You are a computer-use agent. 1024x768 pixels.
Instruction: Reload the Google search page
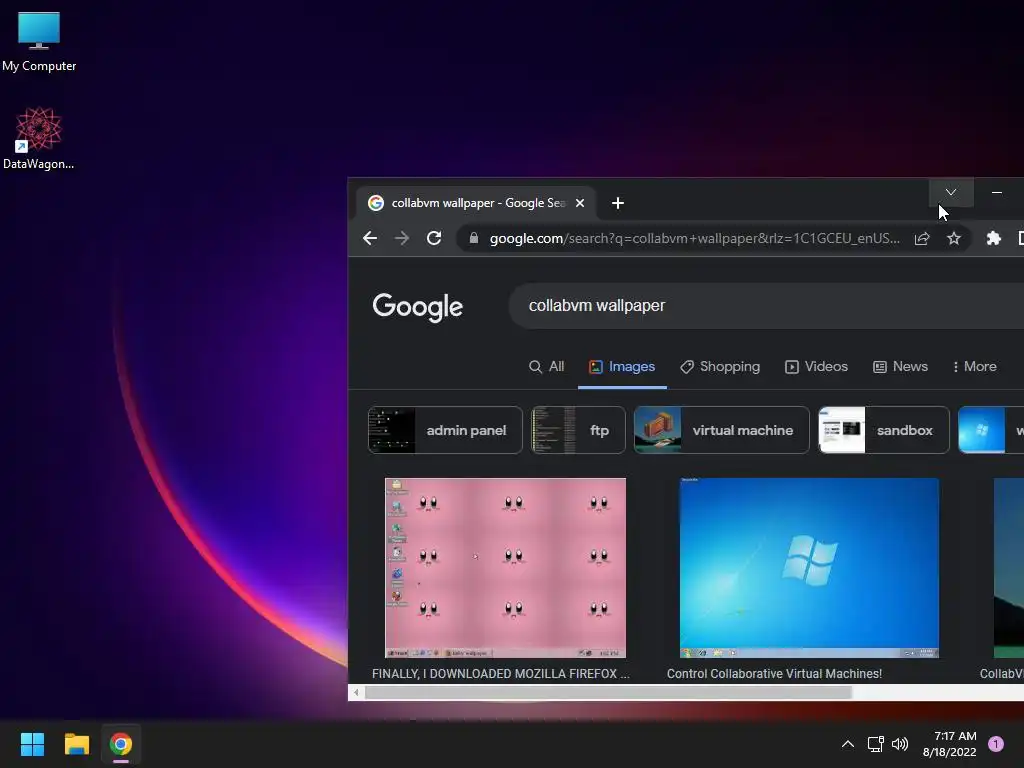tap(434, 238)
